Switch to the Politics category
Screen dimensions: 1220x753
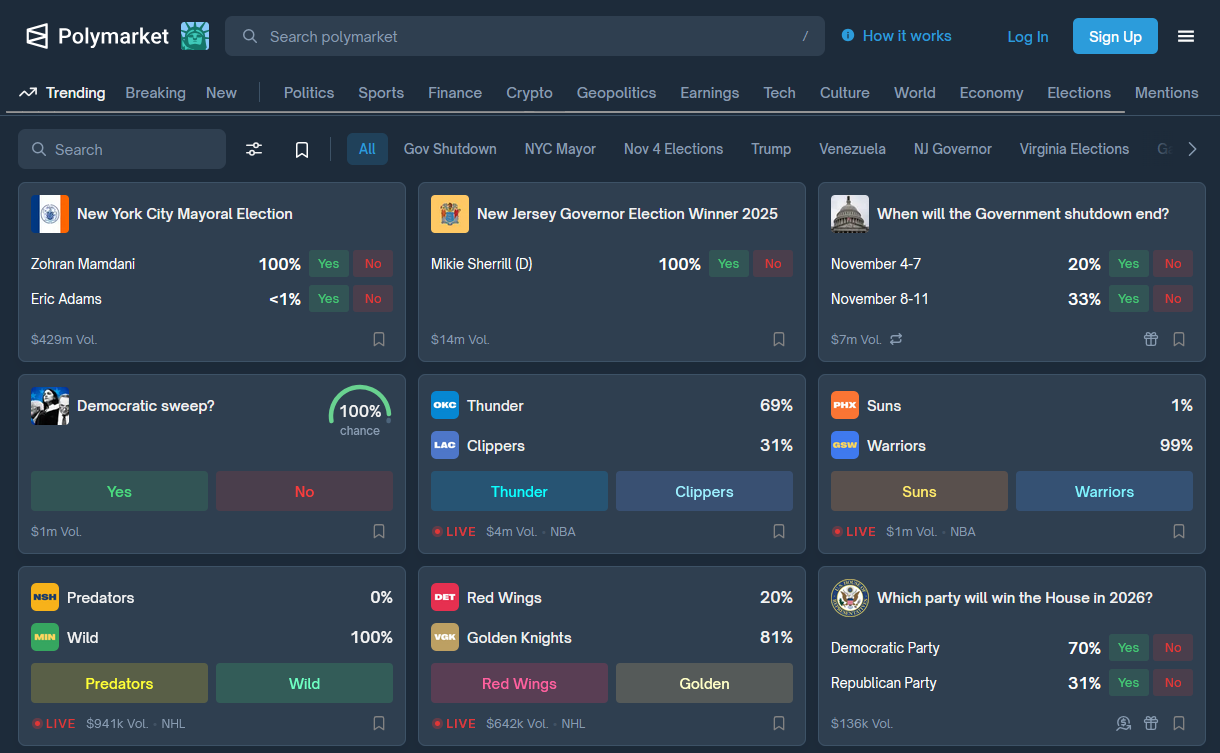(309, 93)
